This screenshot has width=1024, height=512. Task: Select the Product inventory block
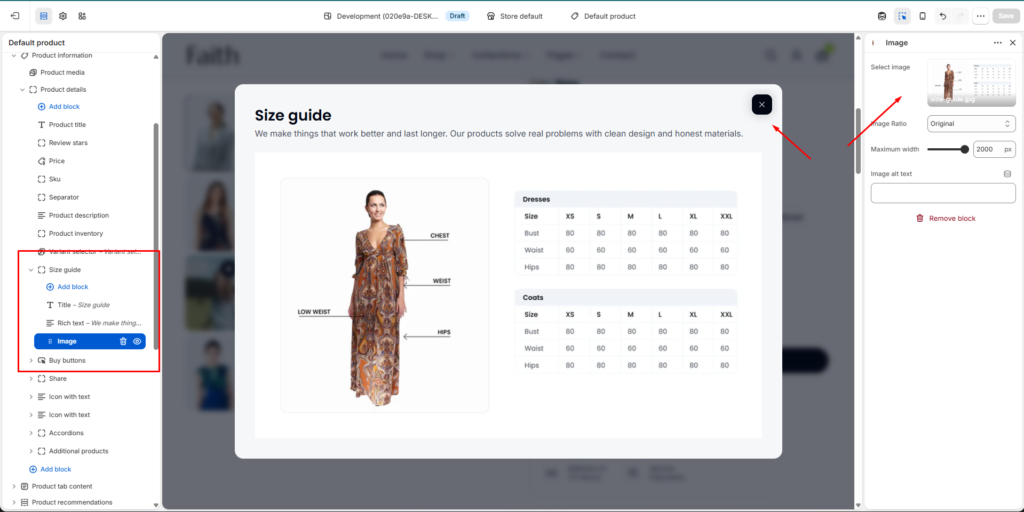[76, 233]
